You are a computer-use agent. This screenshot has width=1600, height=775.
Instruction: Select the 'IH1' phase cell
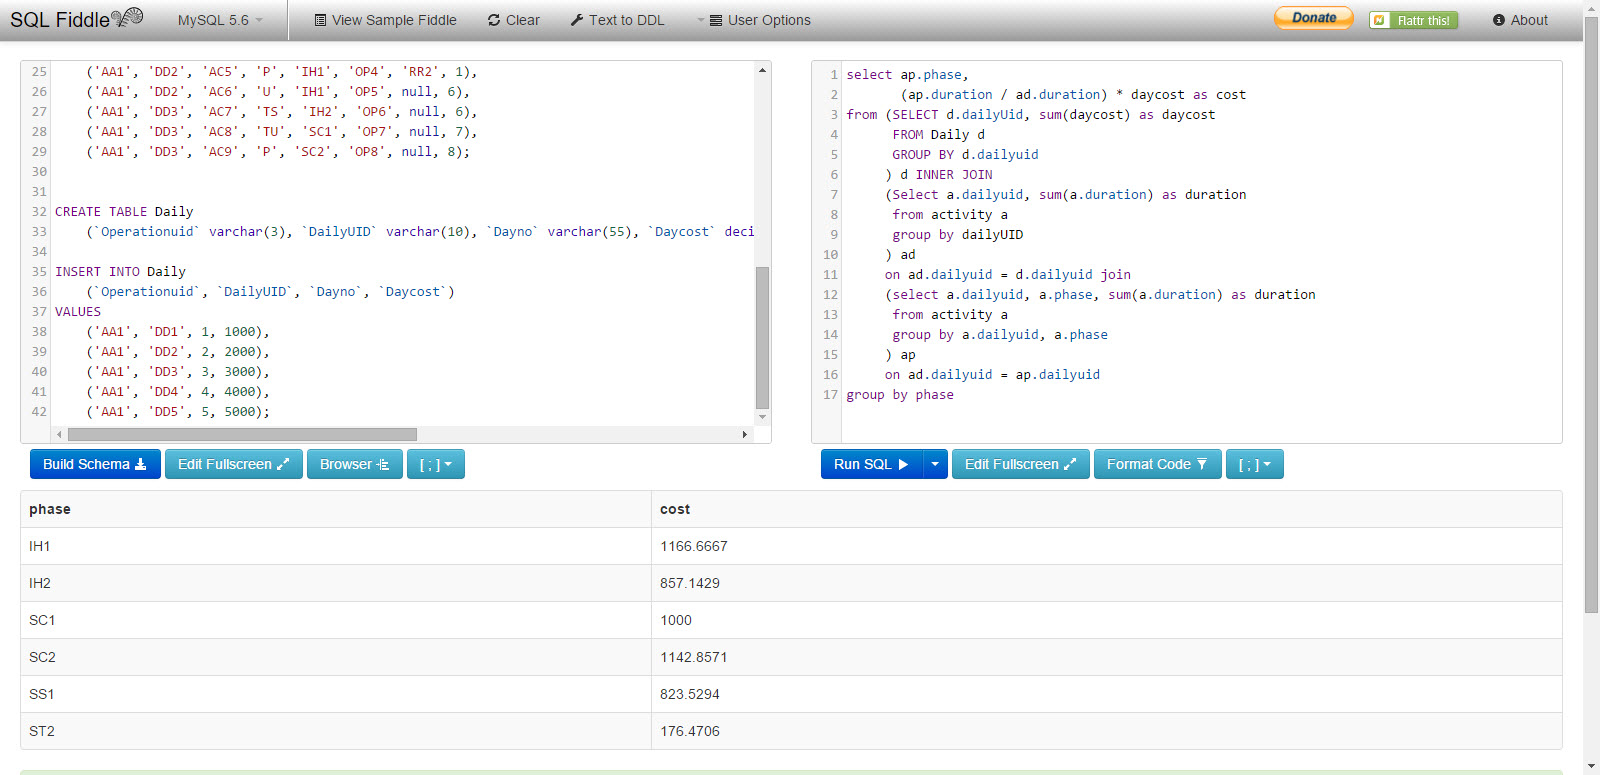[336, 546]
